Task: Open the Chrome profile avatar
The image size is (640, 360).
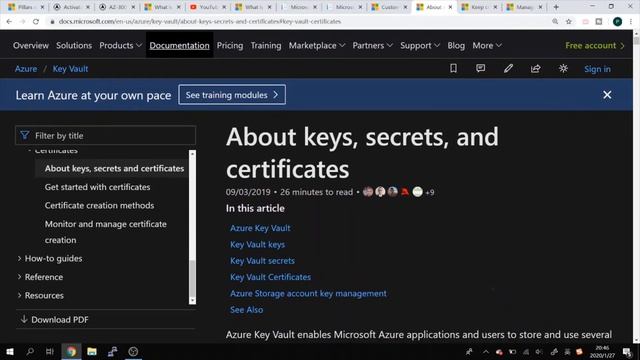Action: click(x=617, y=22)
